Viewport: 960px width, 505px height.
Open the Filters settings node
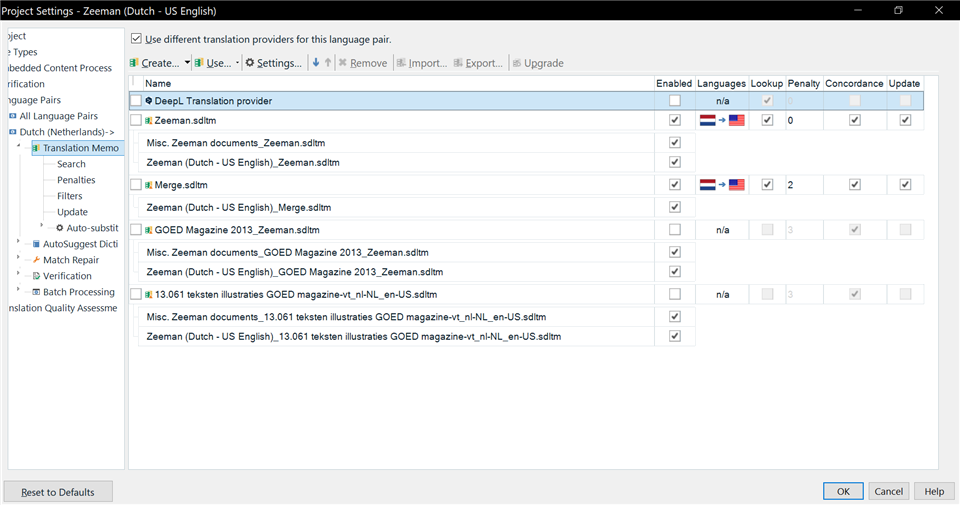pyautogui.click(x=69, y=196)
